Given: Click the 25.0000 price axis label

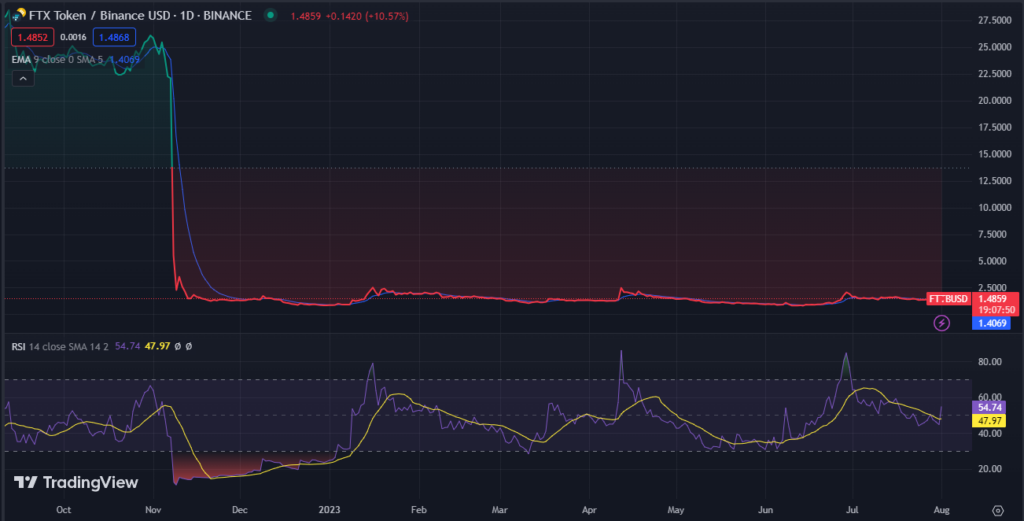Looking at the screenshot, I should 995,47.
